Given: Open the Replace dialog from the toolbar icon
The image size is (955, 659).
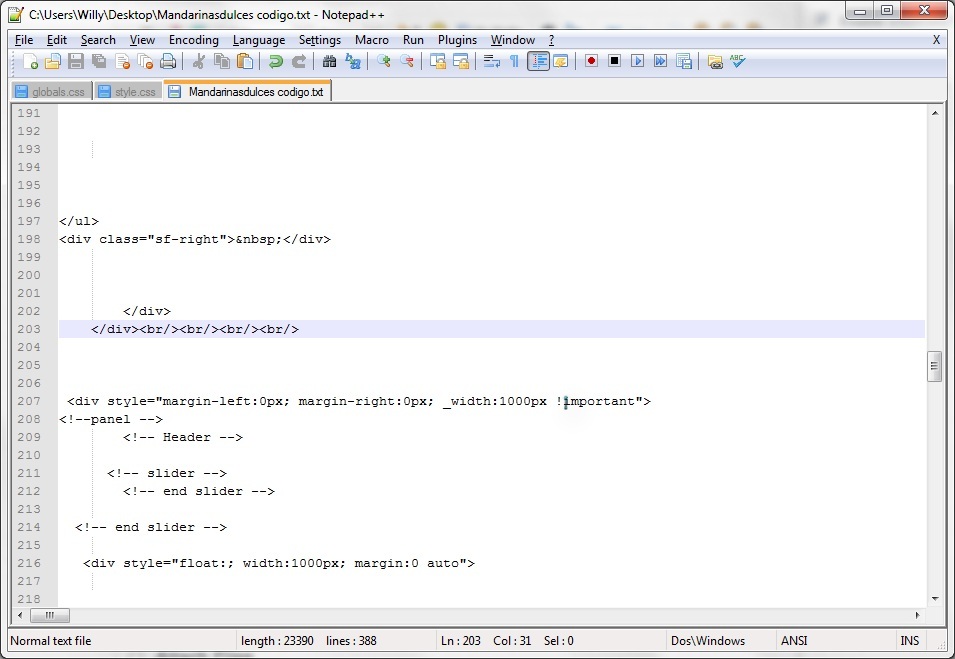Looking at the screenshot, I should click(x=353, y=61).
